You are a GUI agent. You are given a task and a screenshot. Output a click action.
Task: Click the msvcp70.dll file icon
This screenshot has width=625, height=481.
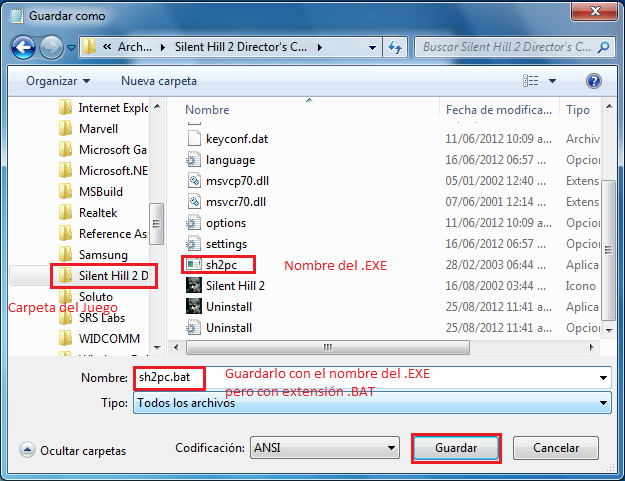pos(194,181)
